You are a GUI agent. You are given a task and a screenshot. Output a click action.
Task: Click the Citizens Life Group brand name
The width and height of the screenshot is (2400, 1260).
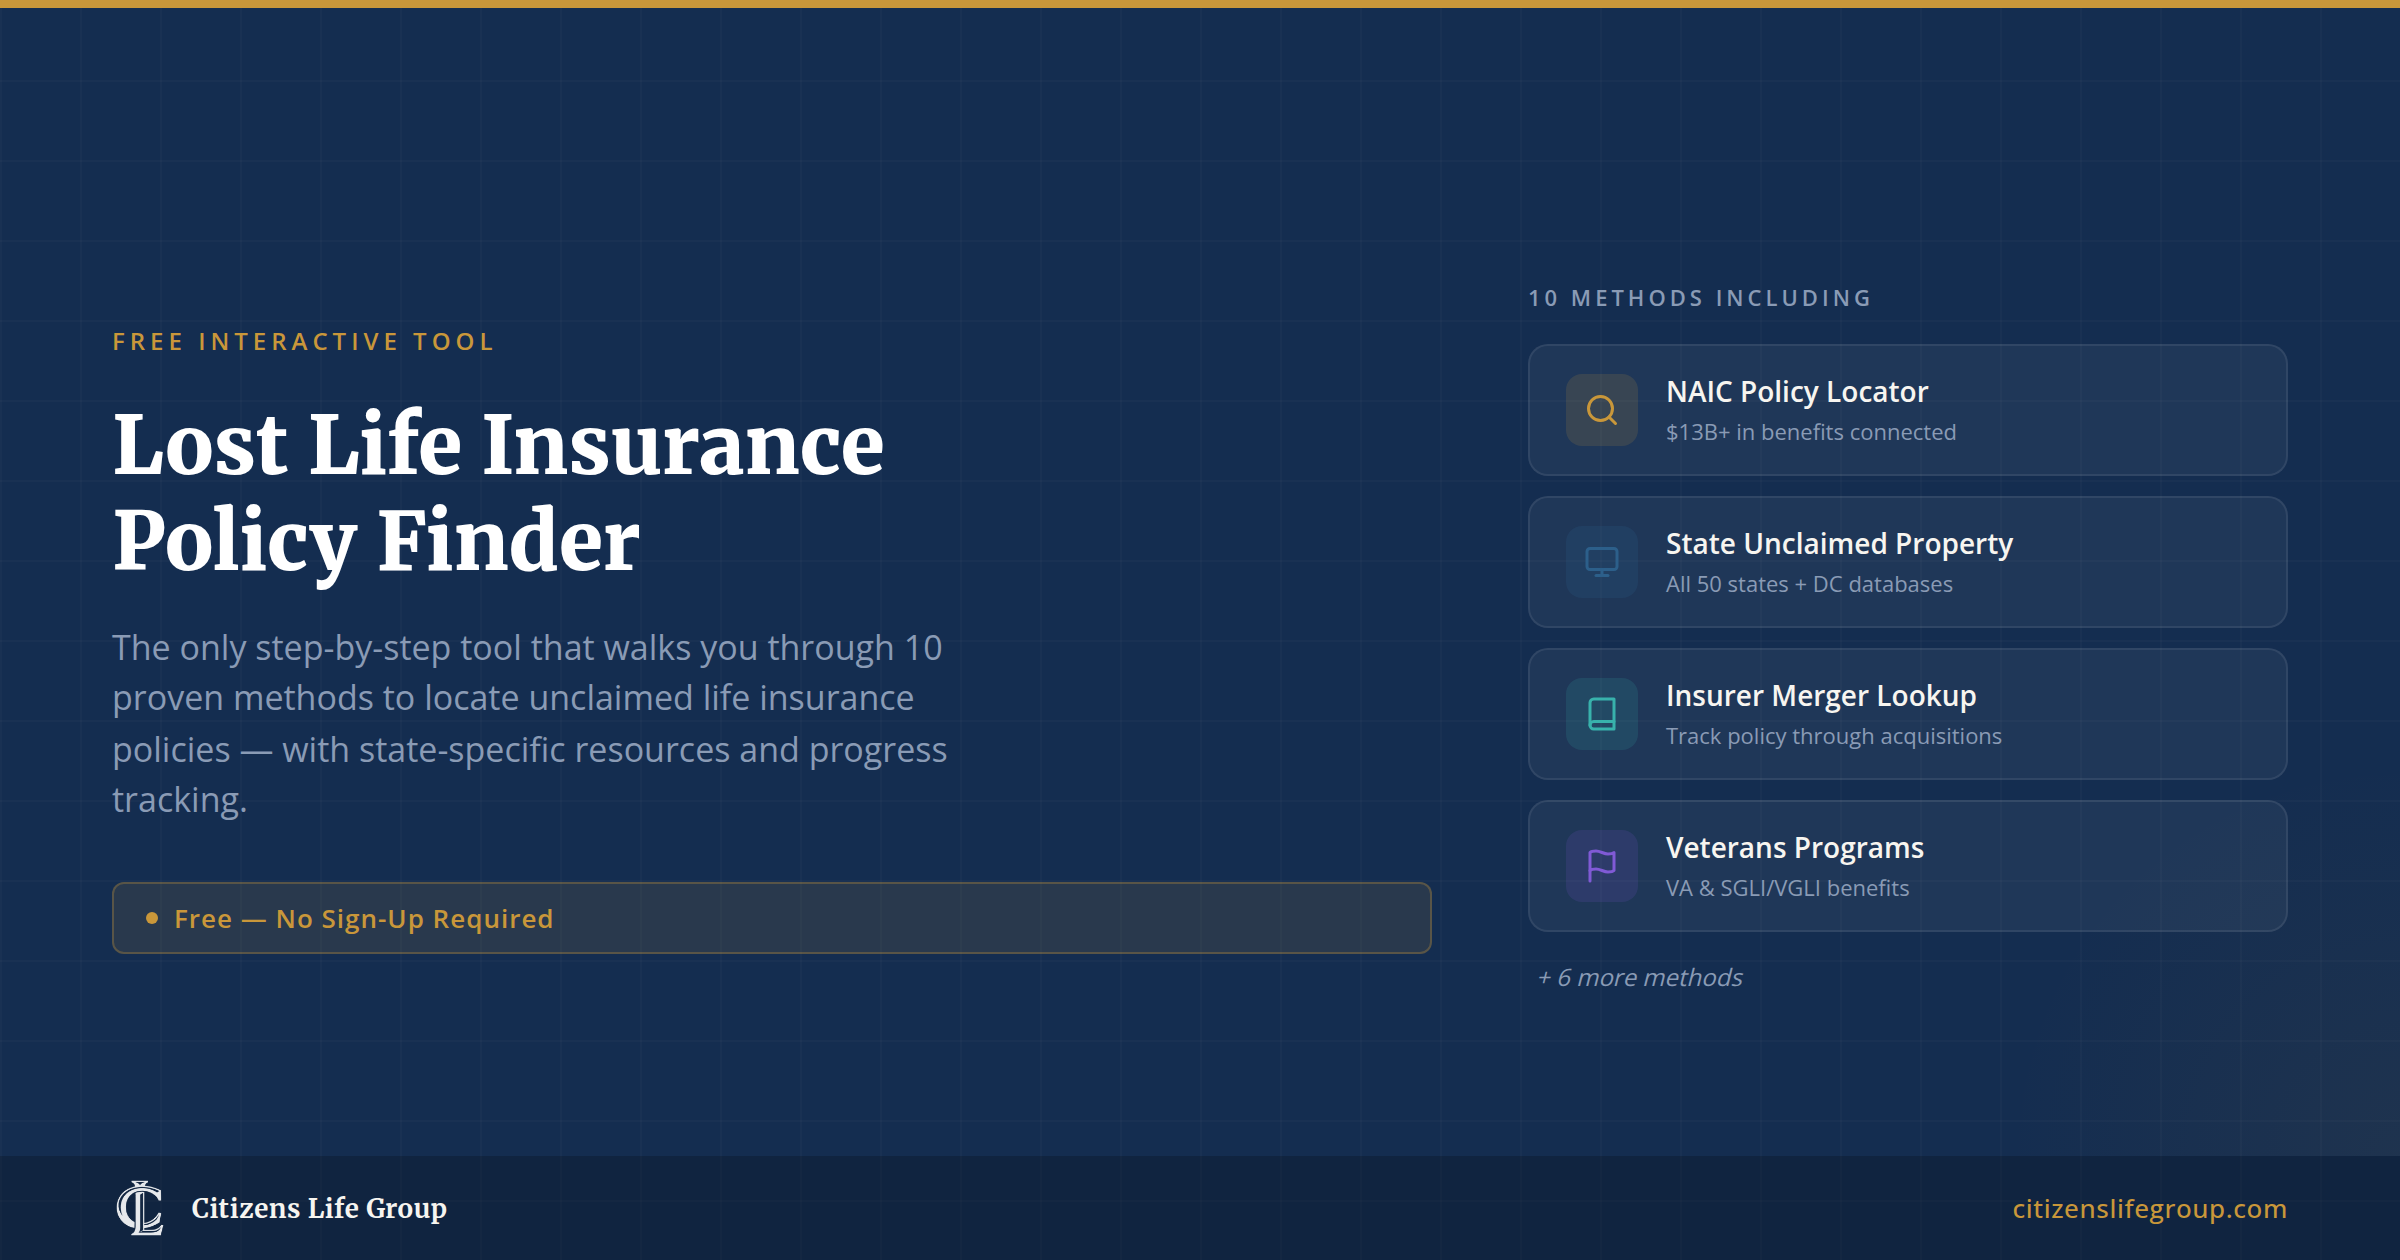coord(319,1208)
